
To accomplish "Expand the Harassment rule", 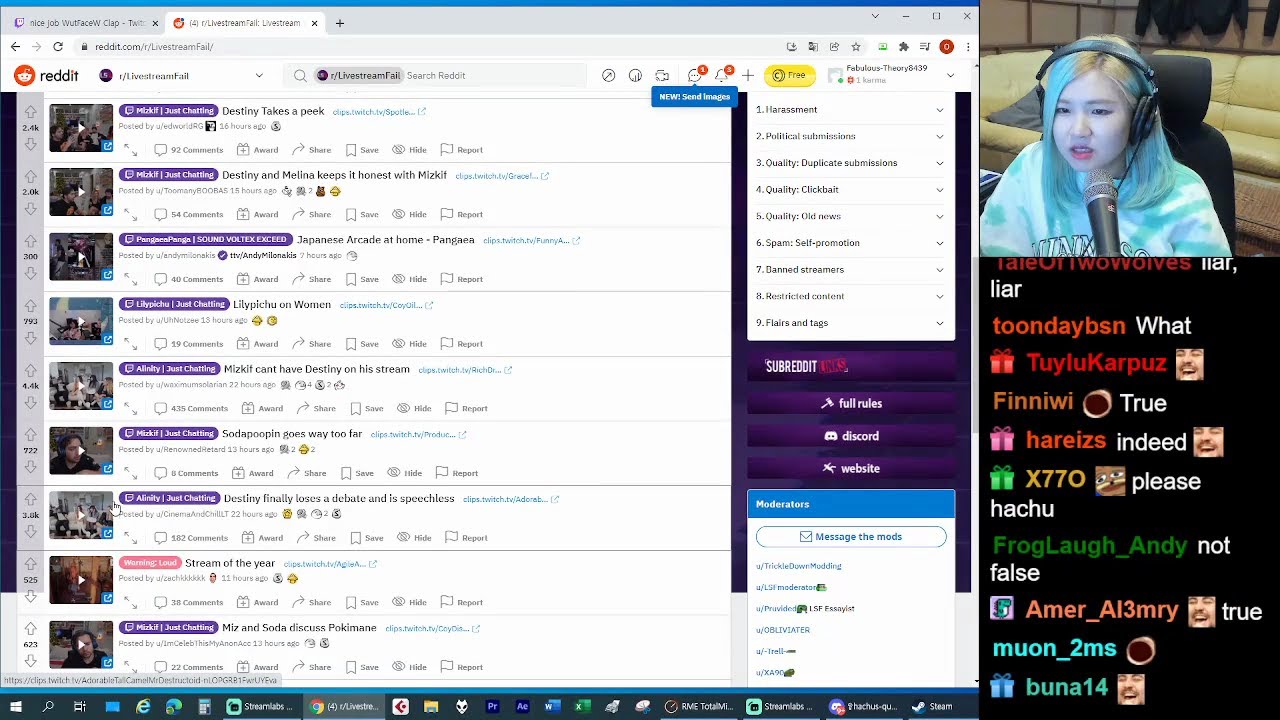I will (x=851, y=110).
